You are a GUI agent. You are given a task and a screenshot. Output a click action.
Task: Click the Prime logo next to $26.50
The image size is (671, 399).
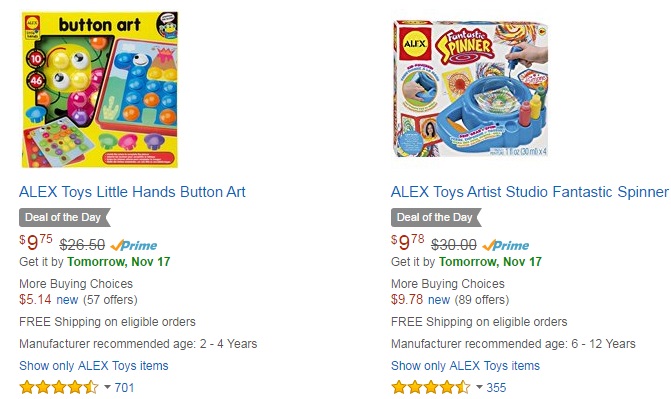134,245
